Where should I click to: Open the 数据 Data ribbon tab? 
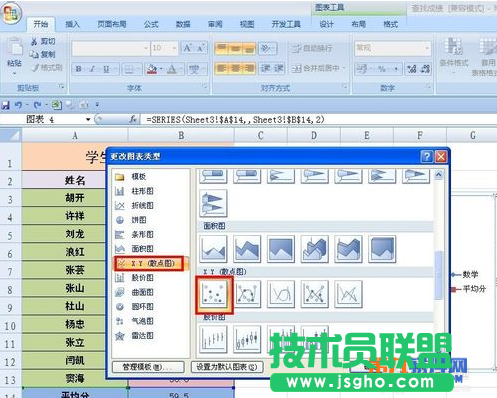[183, 24]
